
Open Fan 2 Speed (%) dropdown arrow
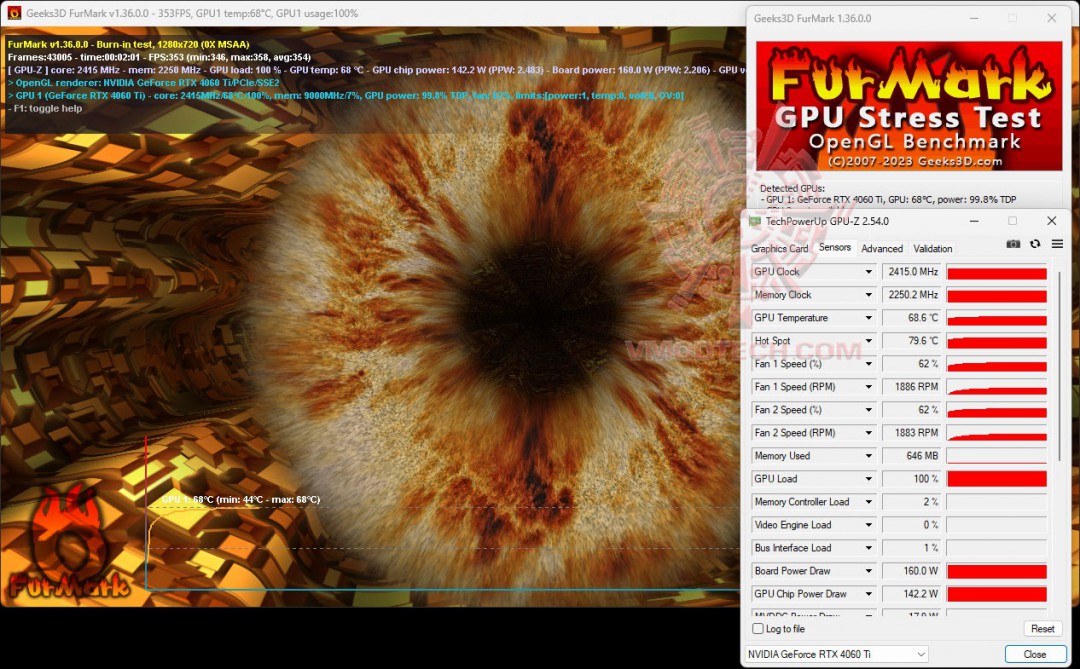pos(869,410)
